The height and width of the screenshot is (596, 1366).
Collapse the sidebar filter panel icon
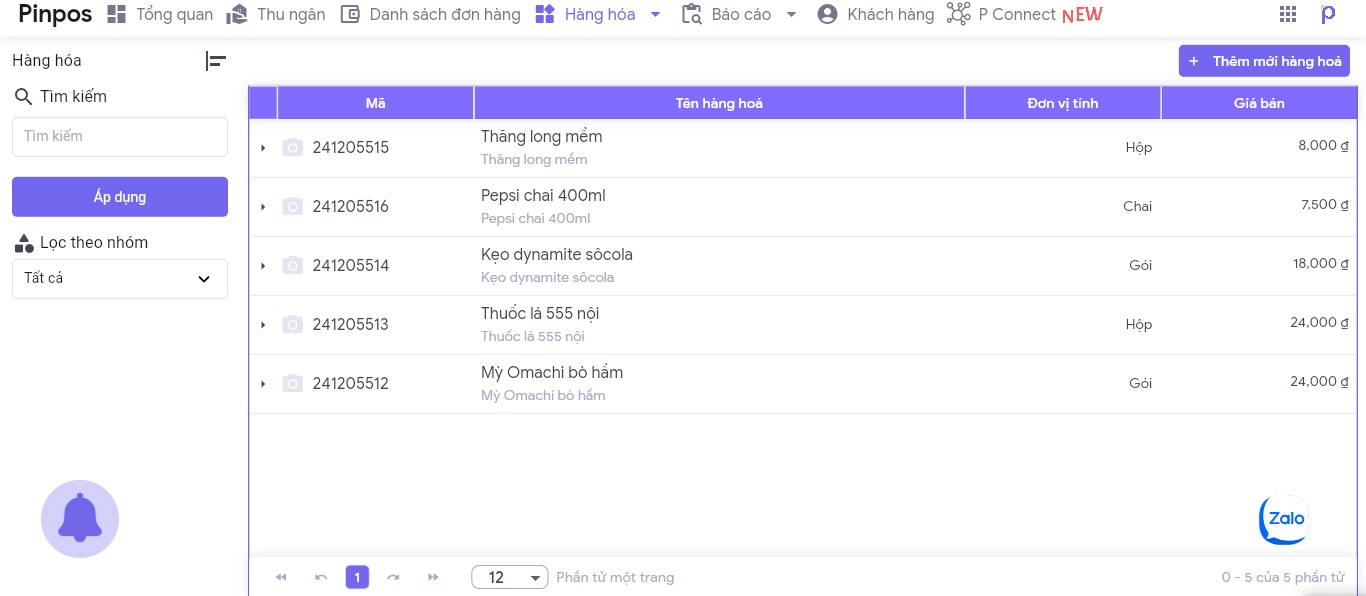click(215, 61)
